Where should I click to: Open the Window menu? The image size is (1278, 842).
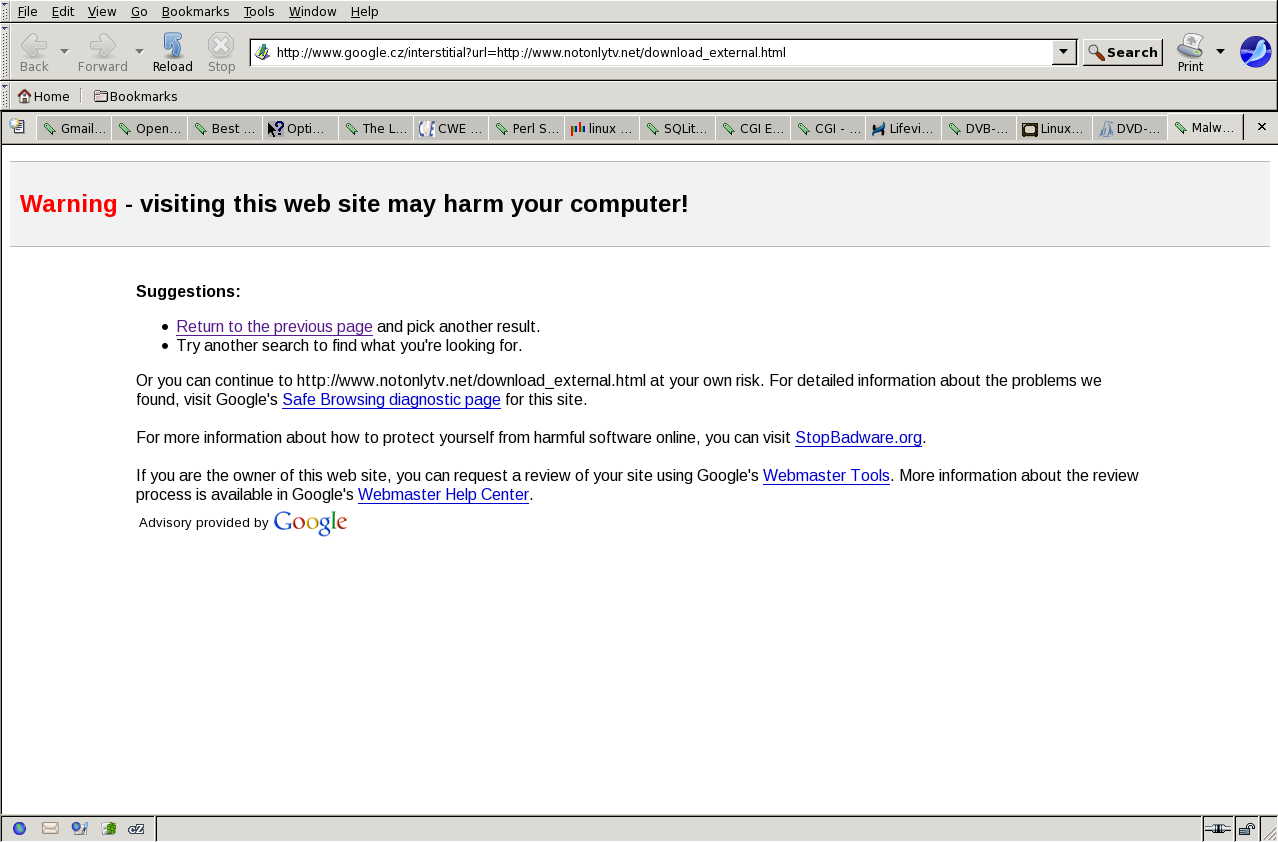click(312, 11)
